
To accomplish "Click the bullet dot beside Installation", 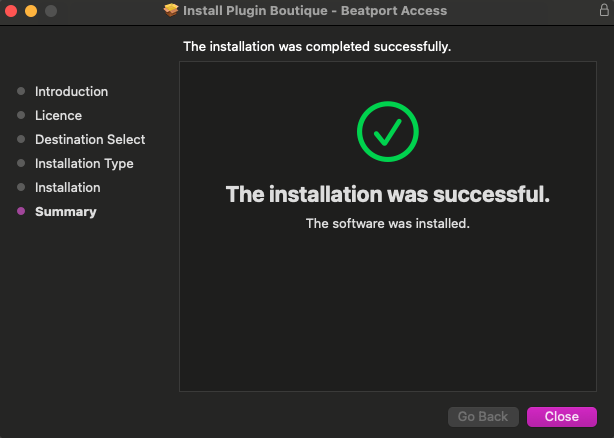I will coord(21,187).
